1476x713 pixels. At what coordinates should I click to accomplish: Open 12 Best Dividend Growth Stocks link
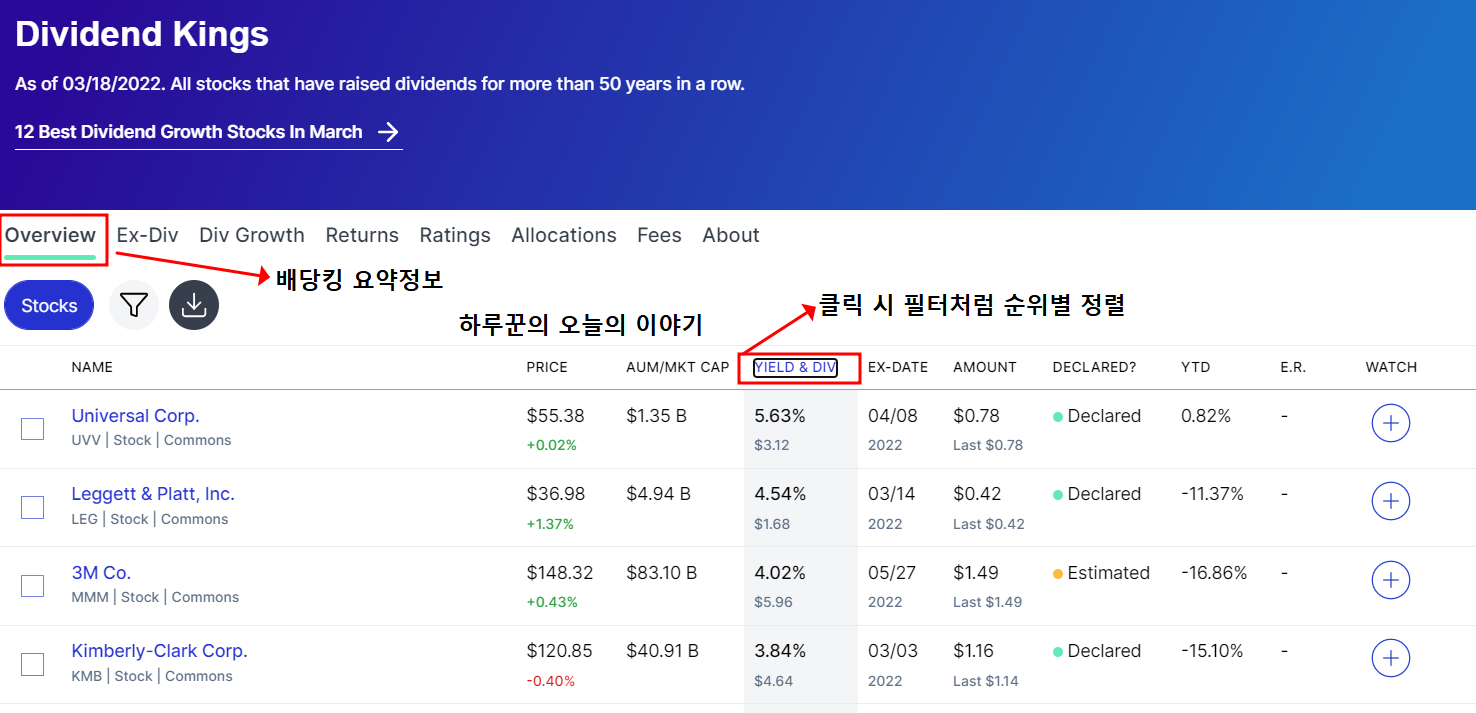pos(208,132)
